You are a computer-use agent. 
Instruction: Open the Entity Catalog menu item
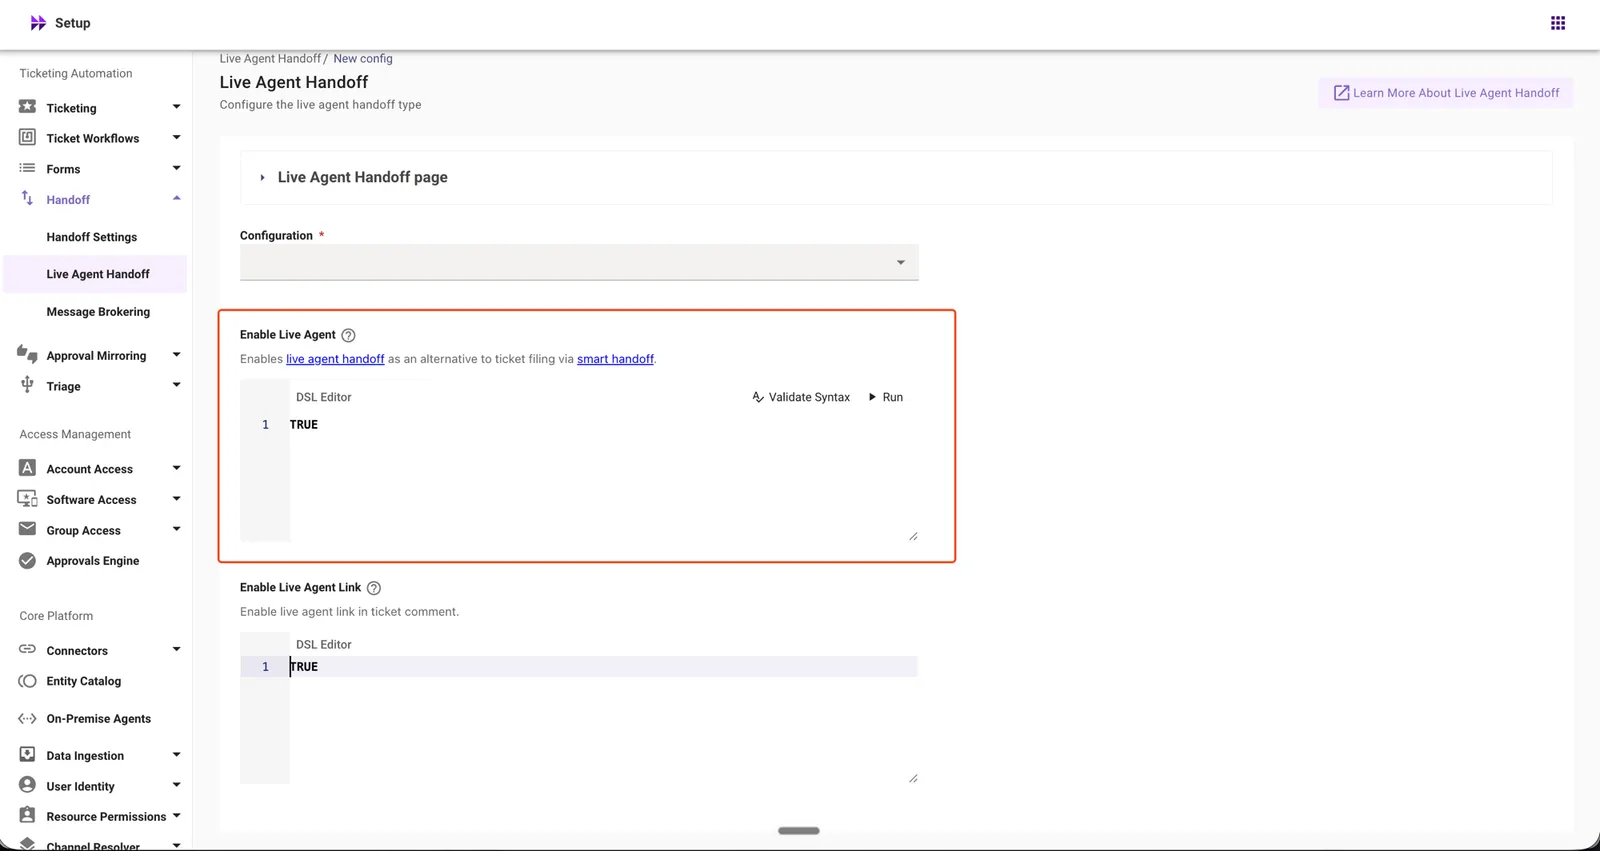tap(84, 681)
